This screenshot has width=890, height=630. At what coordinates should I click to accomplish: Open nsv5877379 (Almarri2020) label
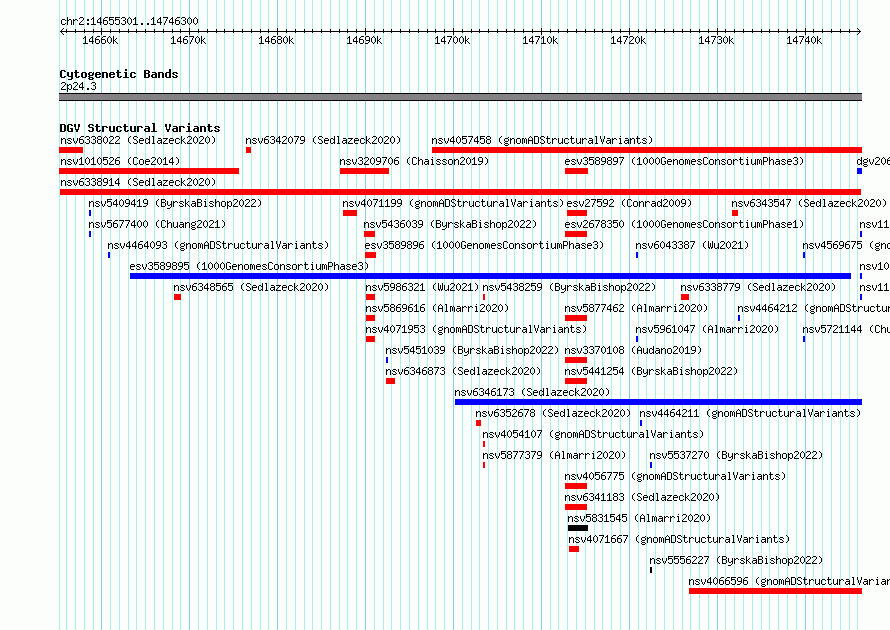click(x=554, y=455)
